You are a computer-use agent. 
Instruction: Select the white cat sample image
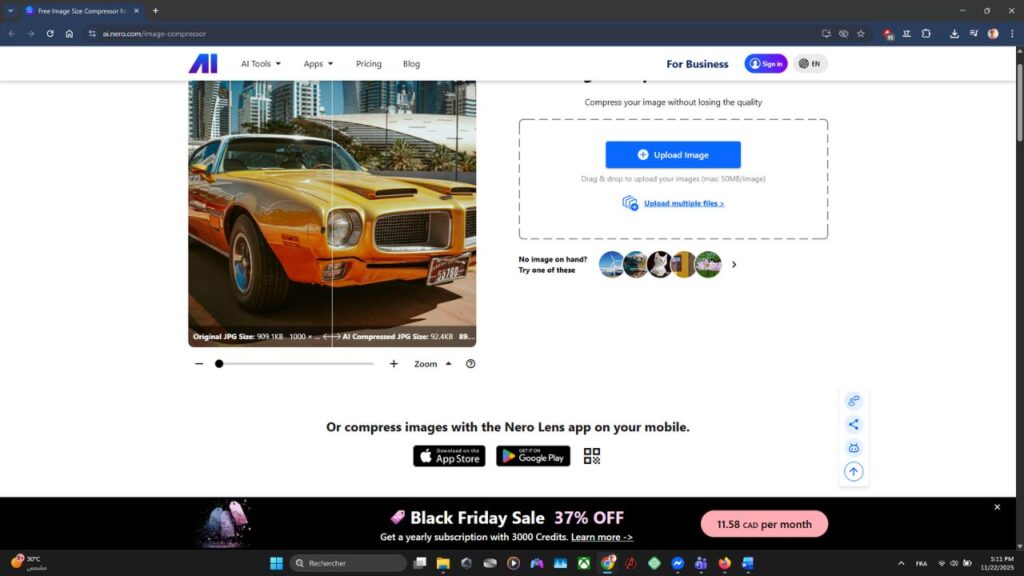pos(659,265)
